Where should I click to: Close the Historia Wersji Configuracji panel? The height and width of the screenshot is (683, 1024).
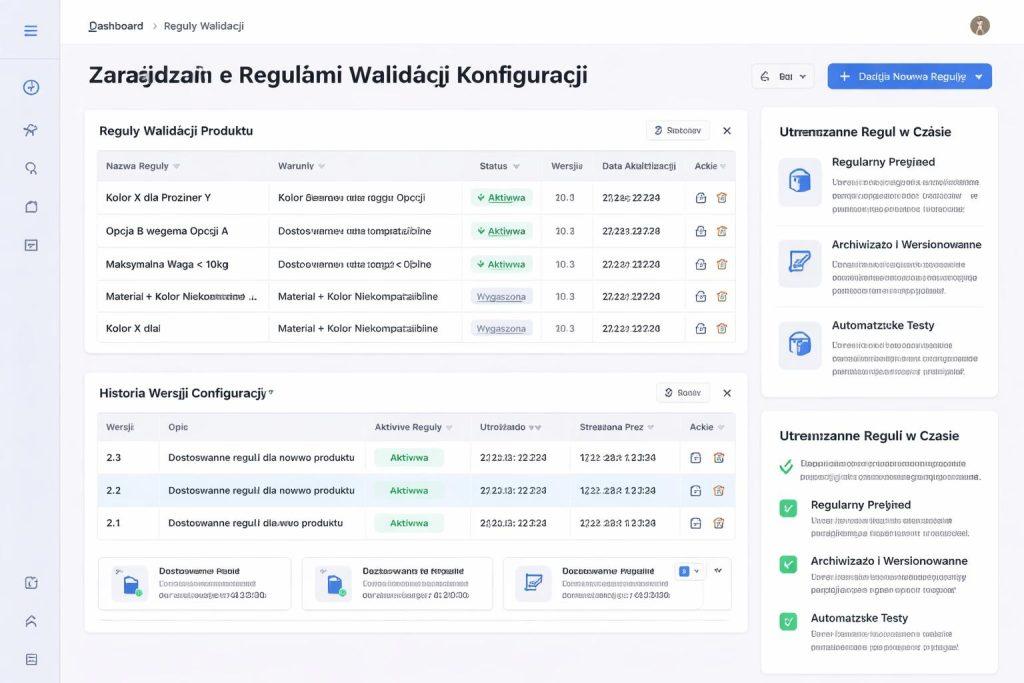[727, 393]
